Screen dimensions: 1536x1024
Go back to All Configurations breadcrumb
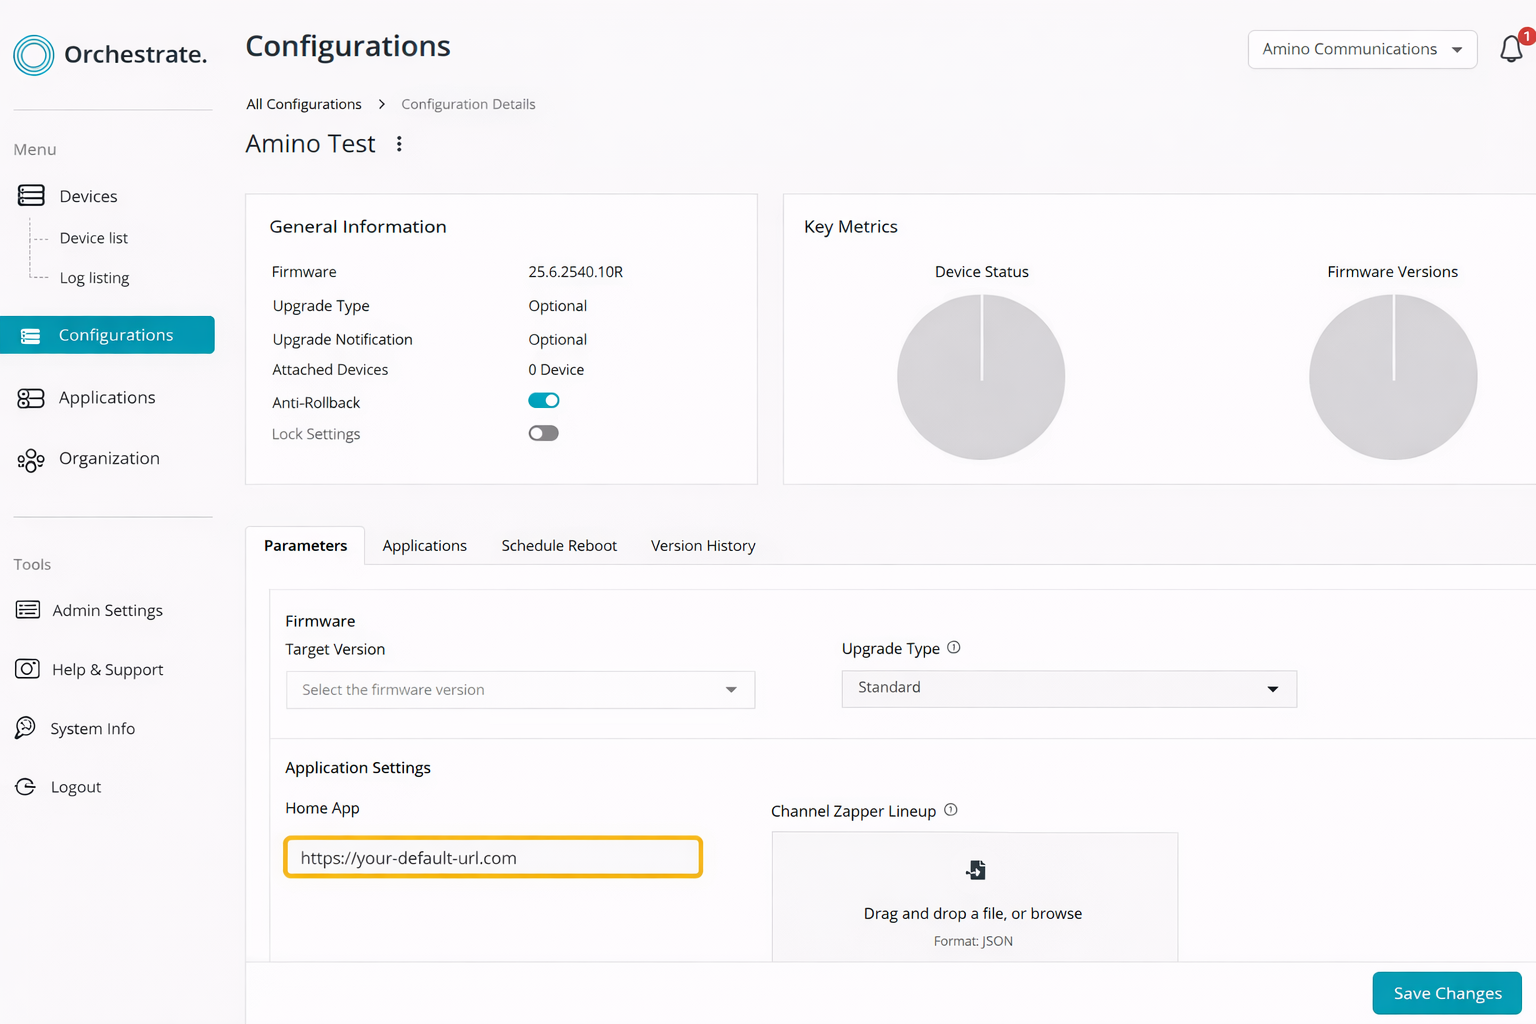click(x=304, y=104)
